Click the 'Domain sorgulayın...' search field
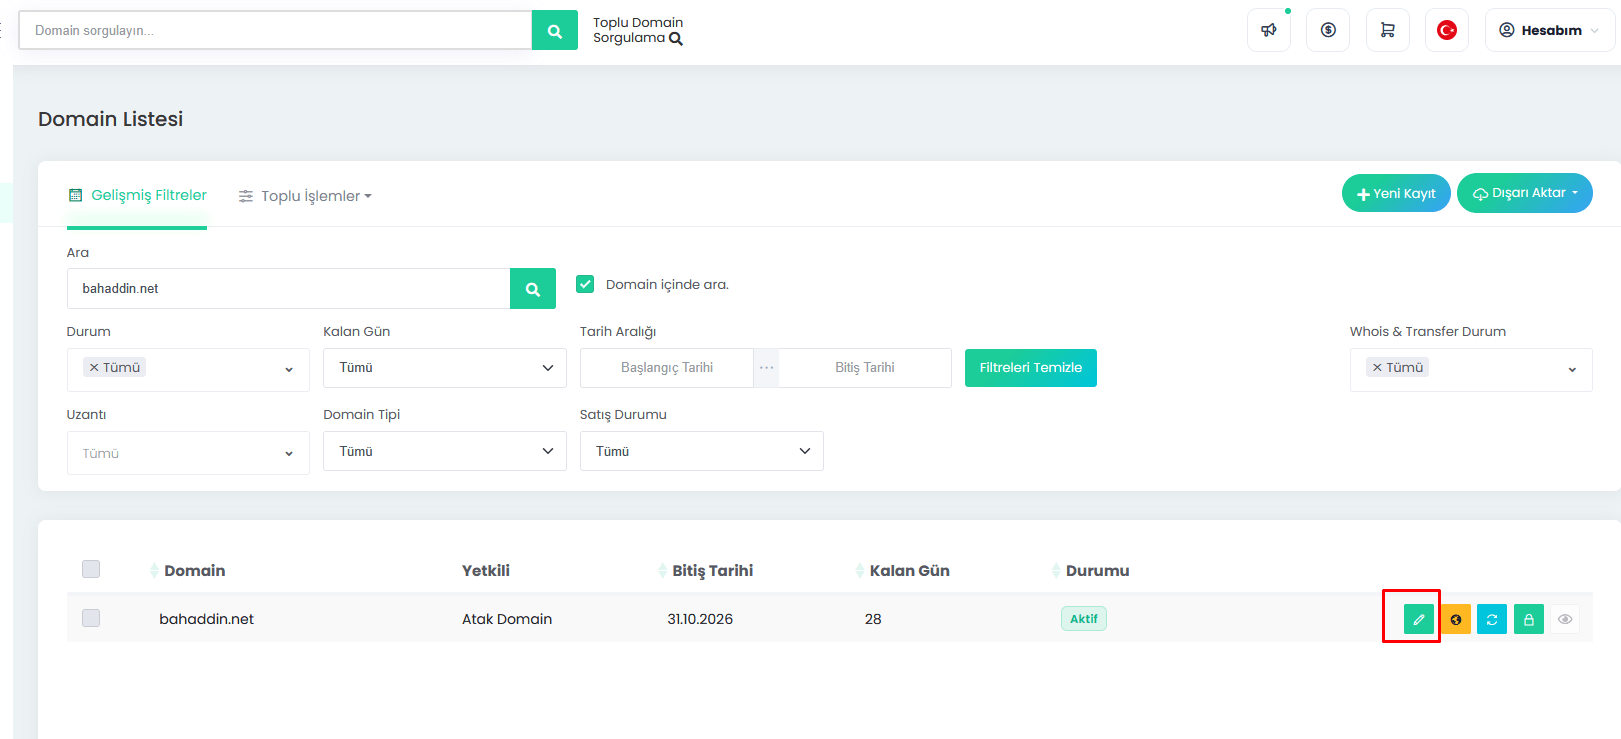Screen dimensions: 1621x739 (275, 30)
